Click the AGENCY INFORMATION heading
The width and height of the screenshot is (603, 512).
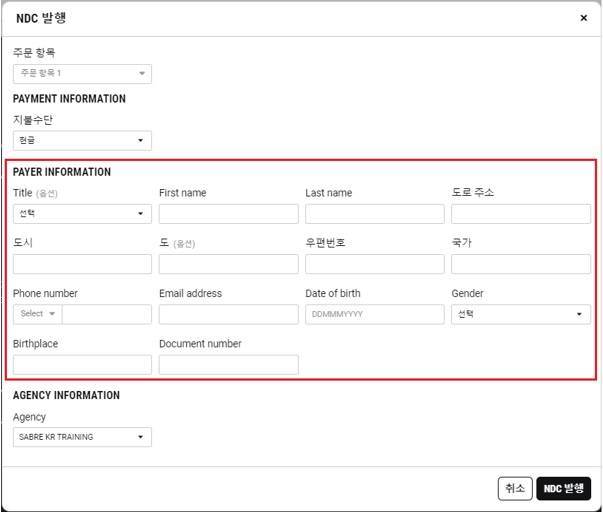click(x=66, y=395)
